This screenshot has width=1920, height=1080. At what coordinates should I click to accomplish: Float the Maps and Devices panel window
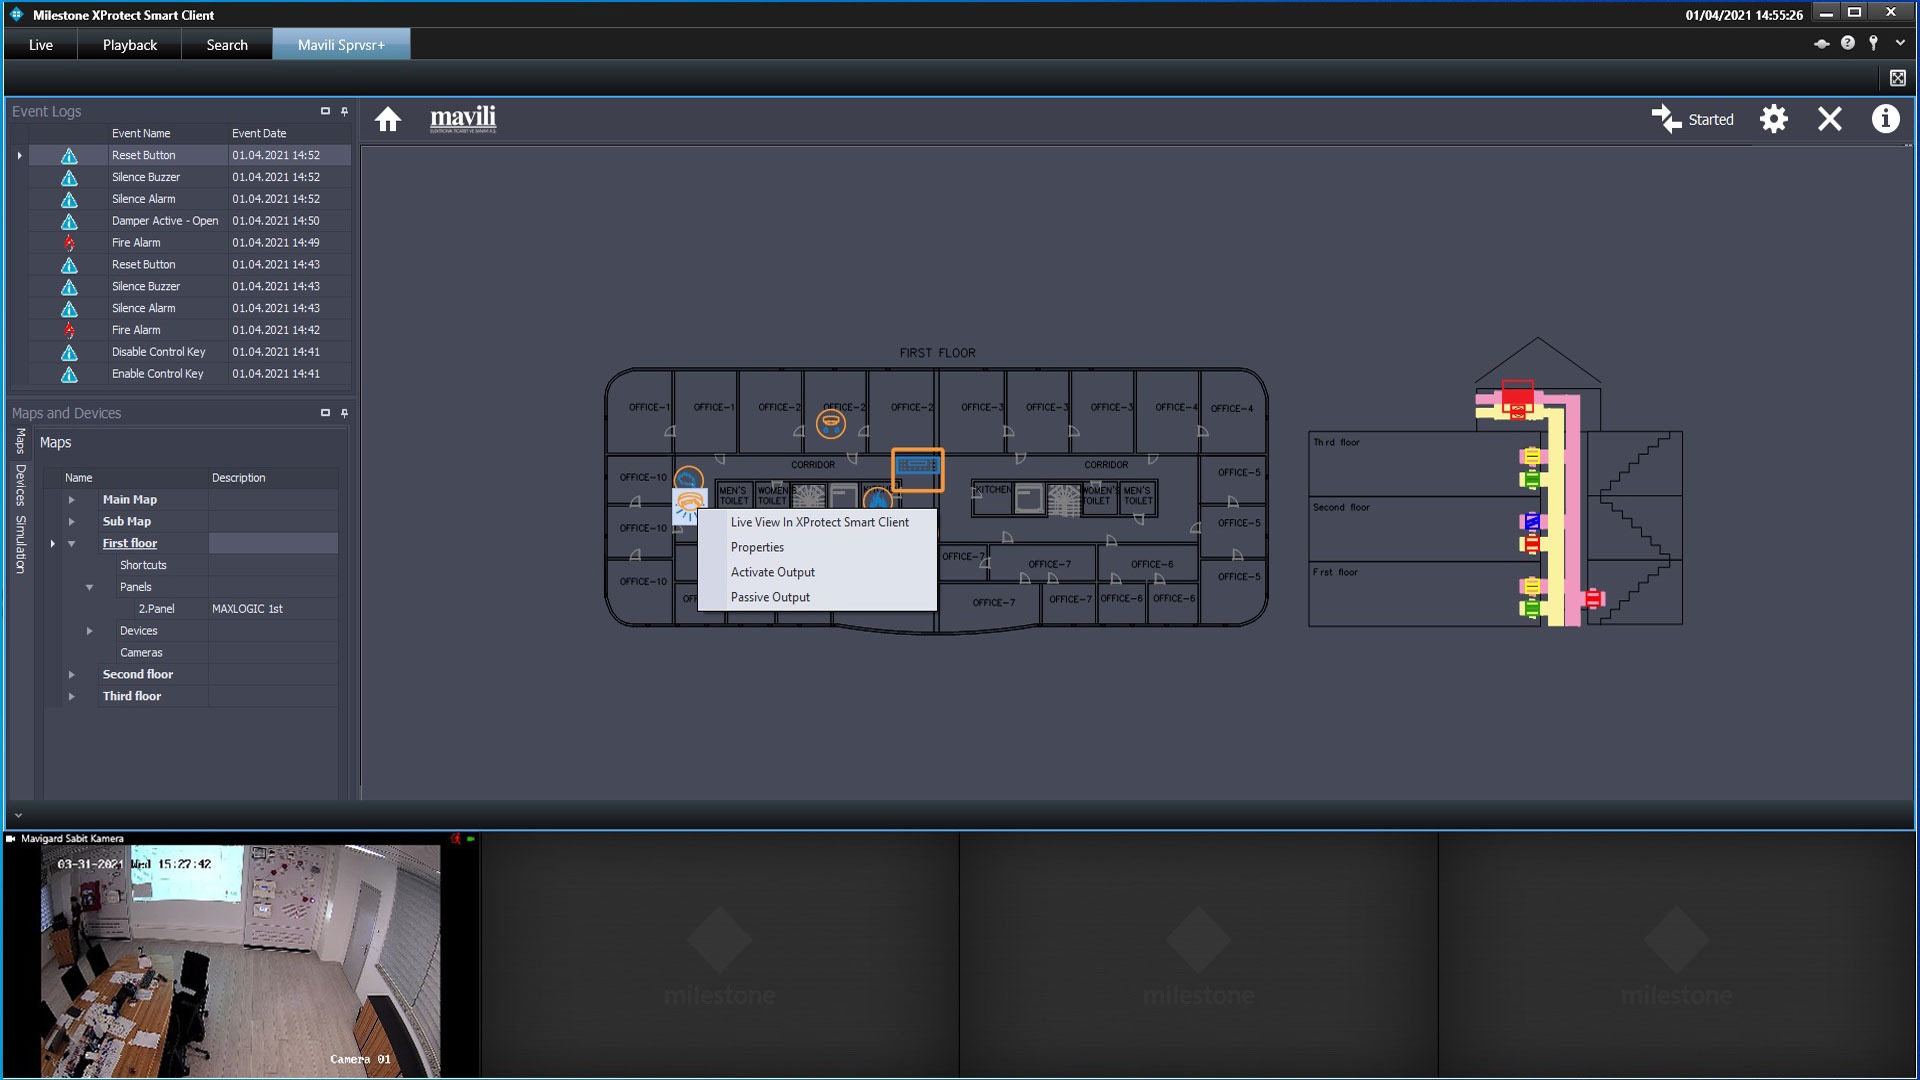pos(325,413)
